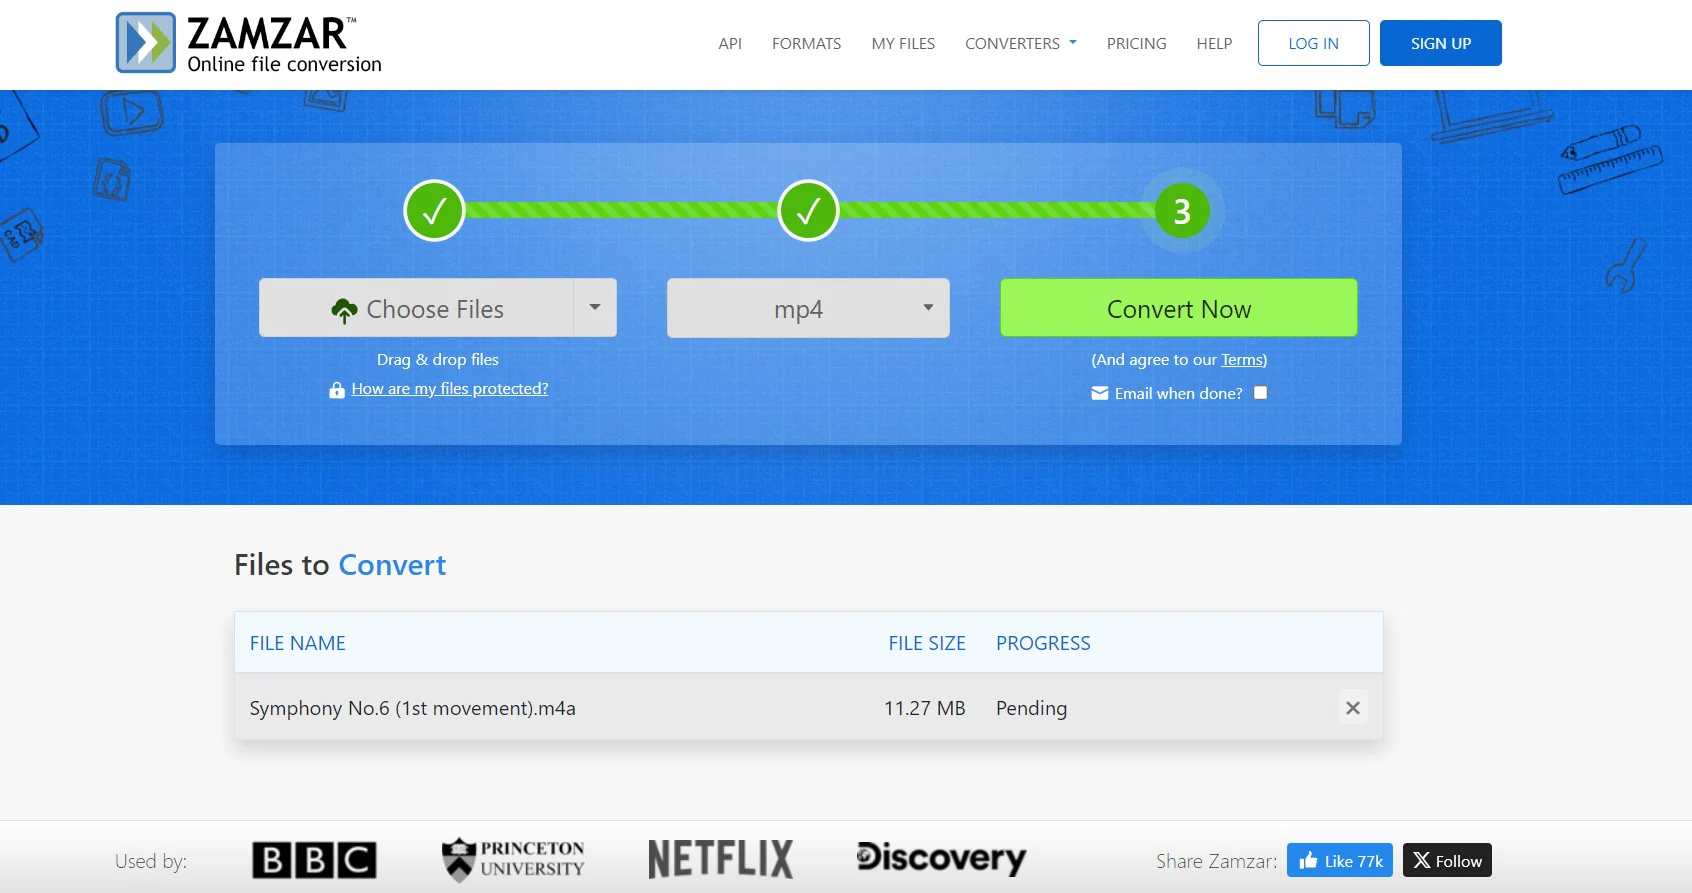This screenshot has width=1692, height=893.
Task: Click the SIGN UP button
Action: 1440,43
